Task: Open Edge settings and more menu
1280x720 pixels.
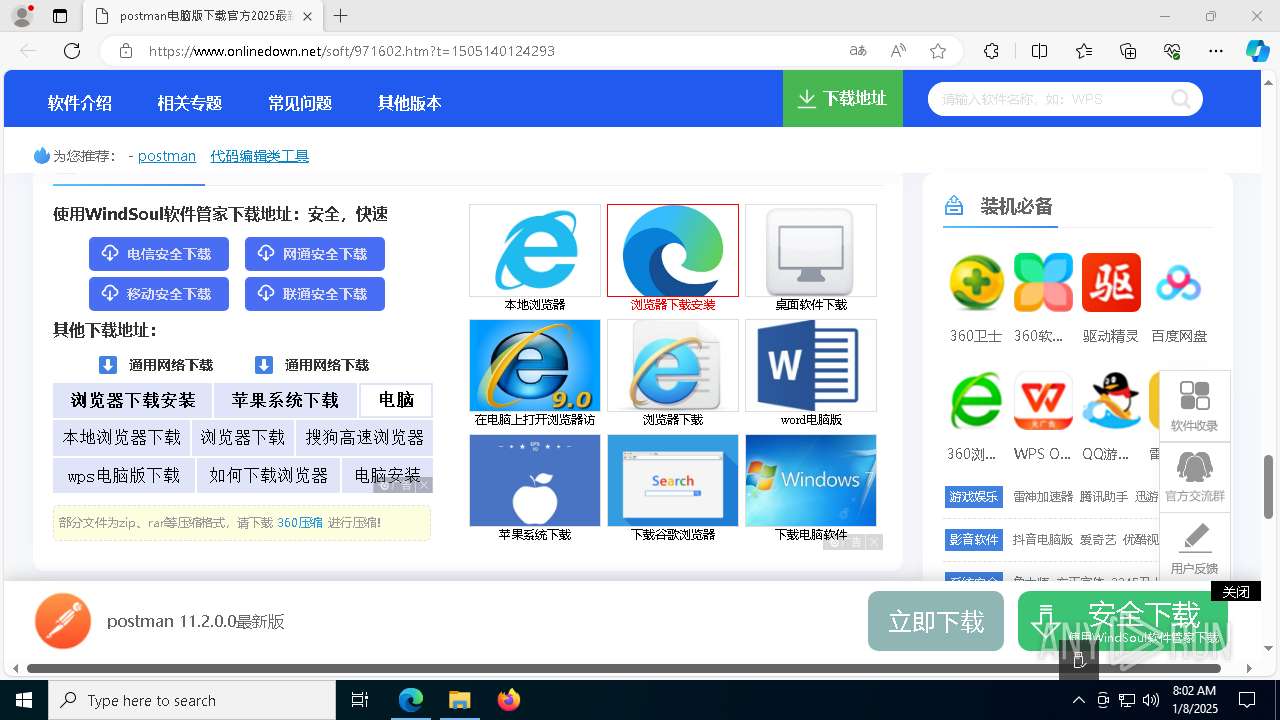Action: point(1216,51)
